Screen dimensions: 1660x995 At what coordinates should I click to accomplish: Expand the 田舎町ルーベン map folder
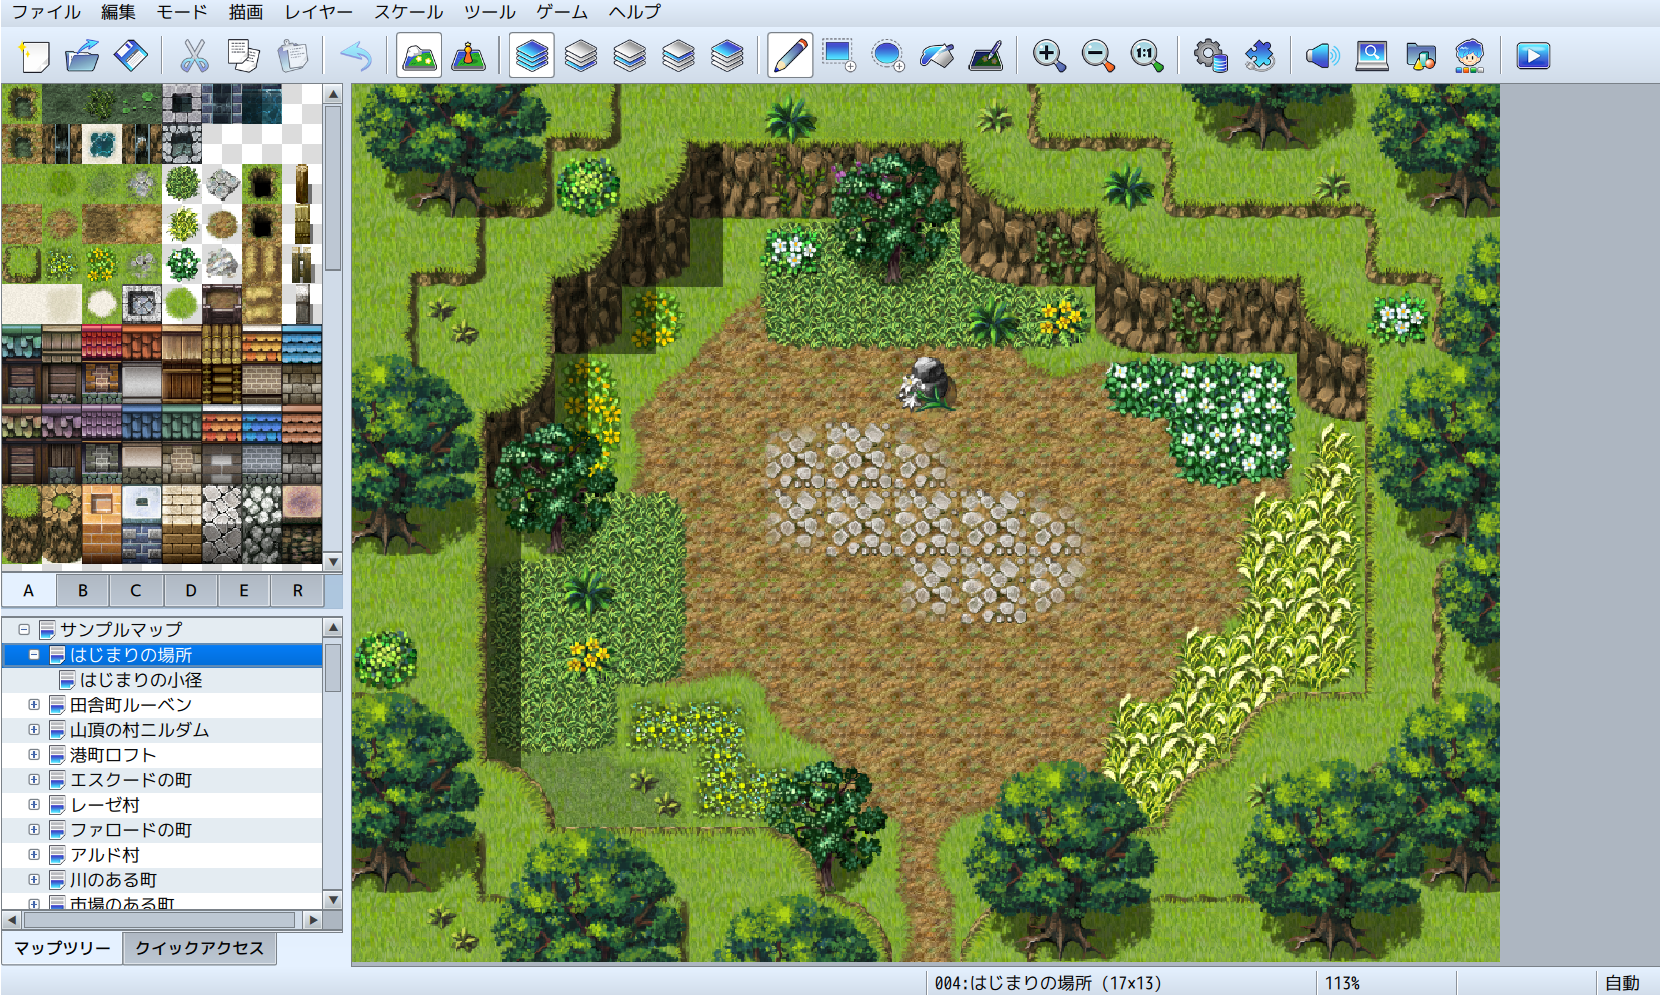coord(34,705)
